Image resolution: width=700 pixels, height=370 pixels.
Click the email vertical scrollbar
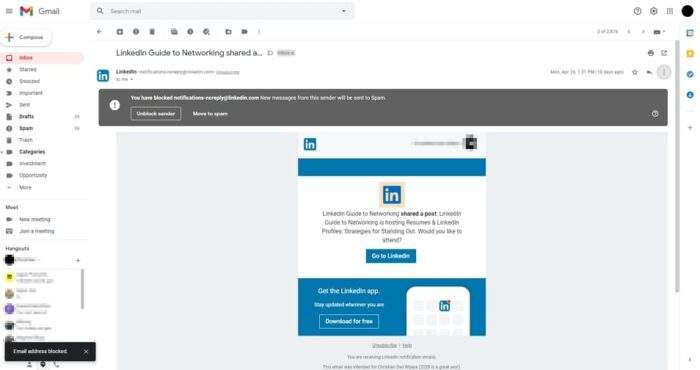coord(677,166)
